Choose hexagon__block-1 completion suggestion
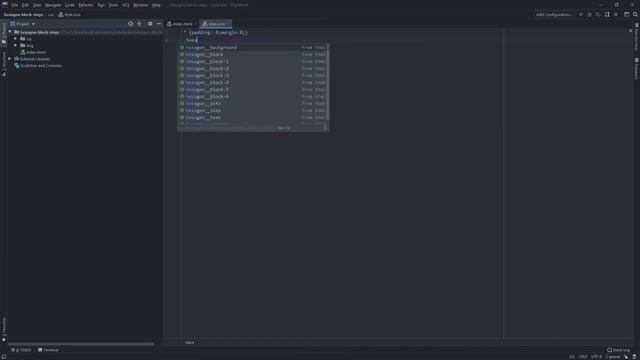Screen dimensions: 640x360 (253, 61)
